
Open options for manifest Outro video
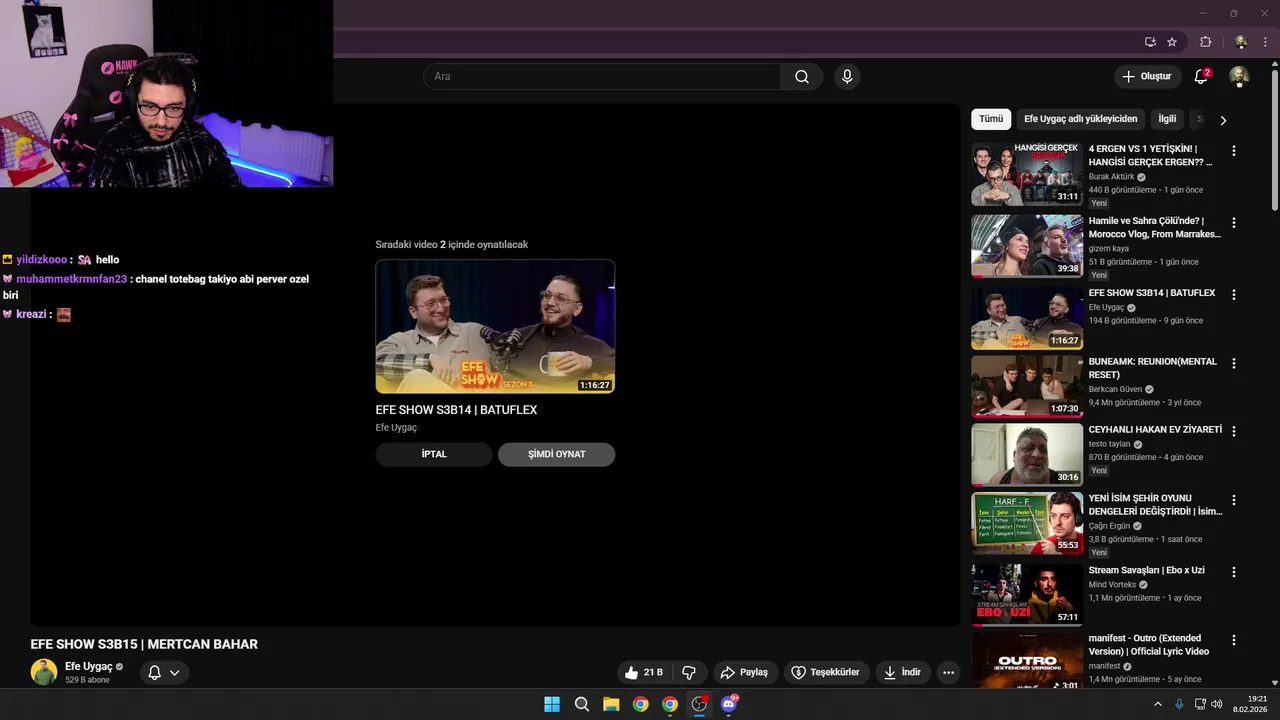pyautogui.click(x=1234, y=640)
